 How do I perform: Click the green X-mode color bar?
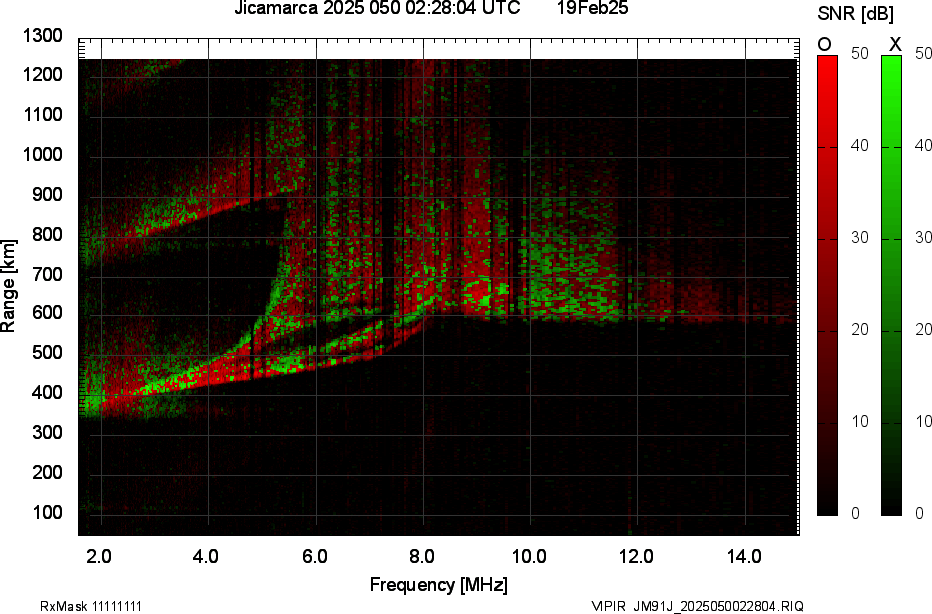point(891,285)
